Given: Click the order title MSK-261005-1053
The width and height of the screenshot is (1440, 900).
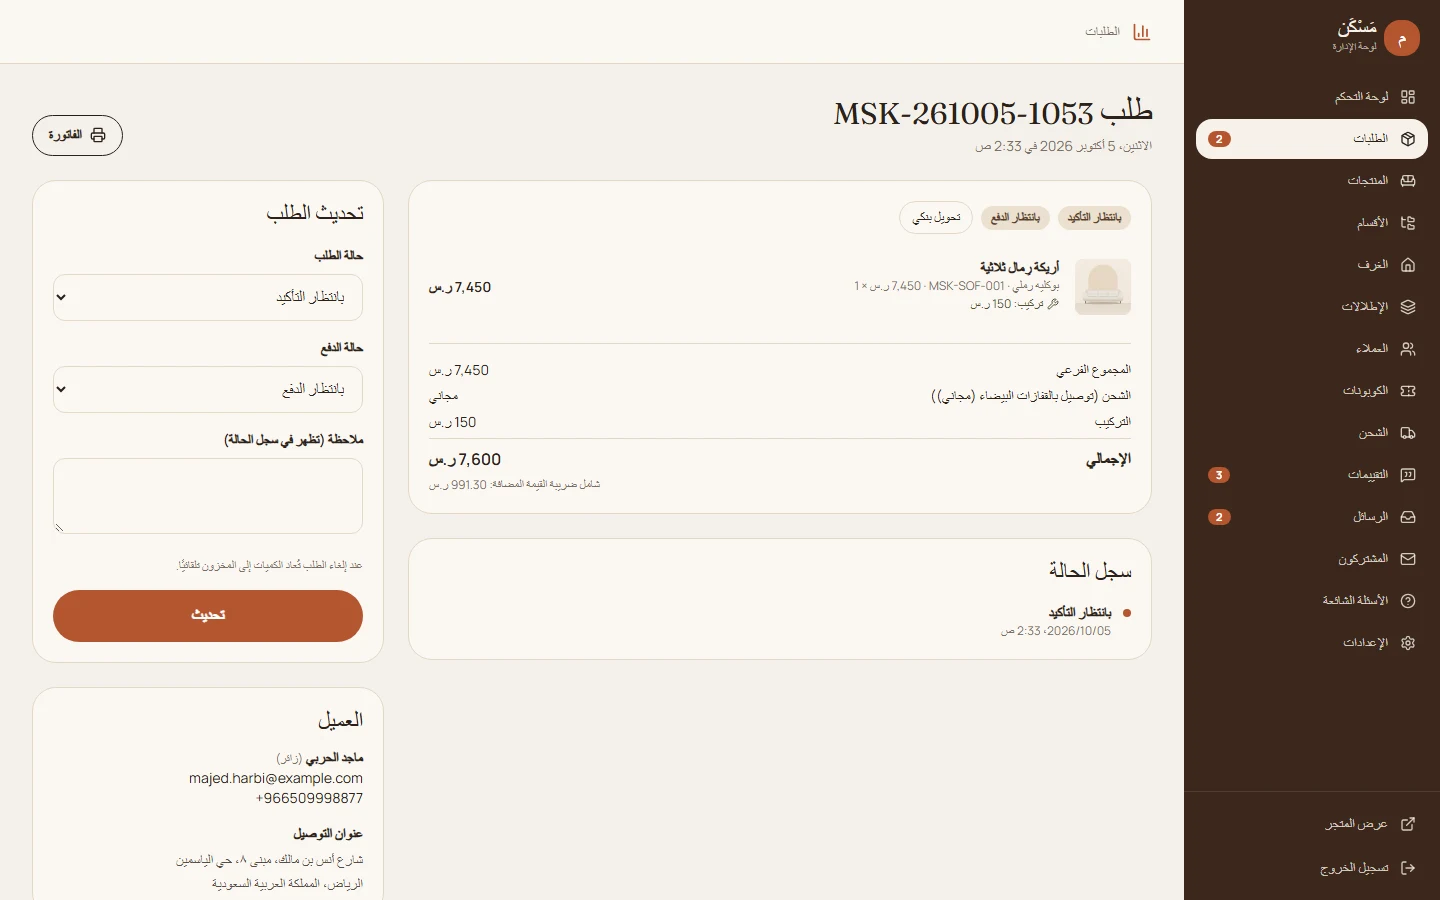Looking at the screenshot, I should click(x=993, y=112).
